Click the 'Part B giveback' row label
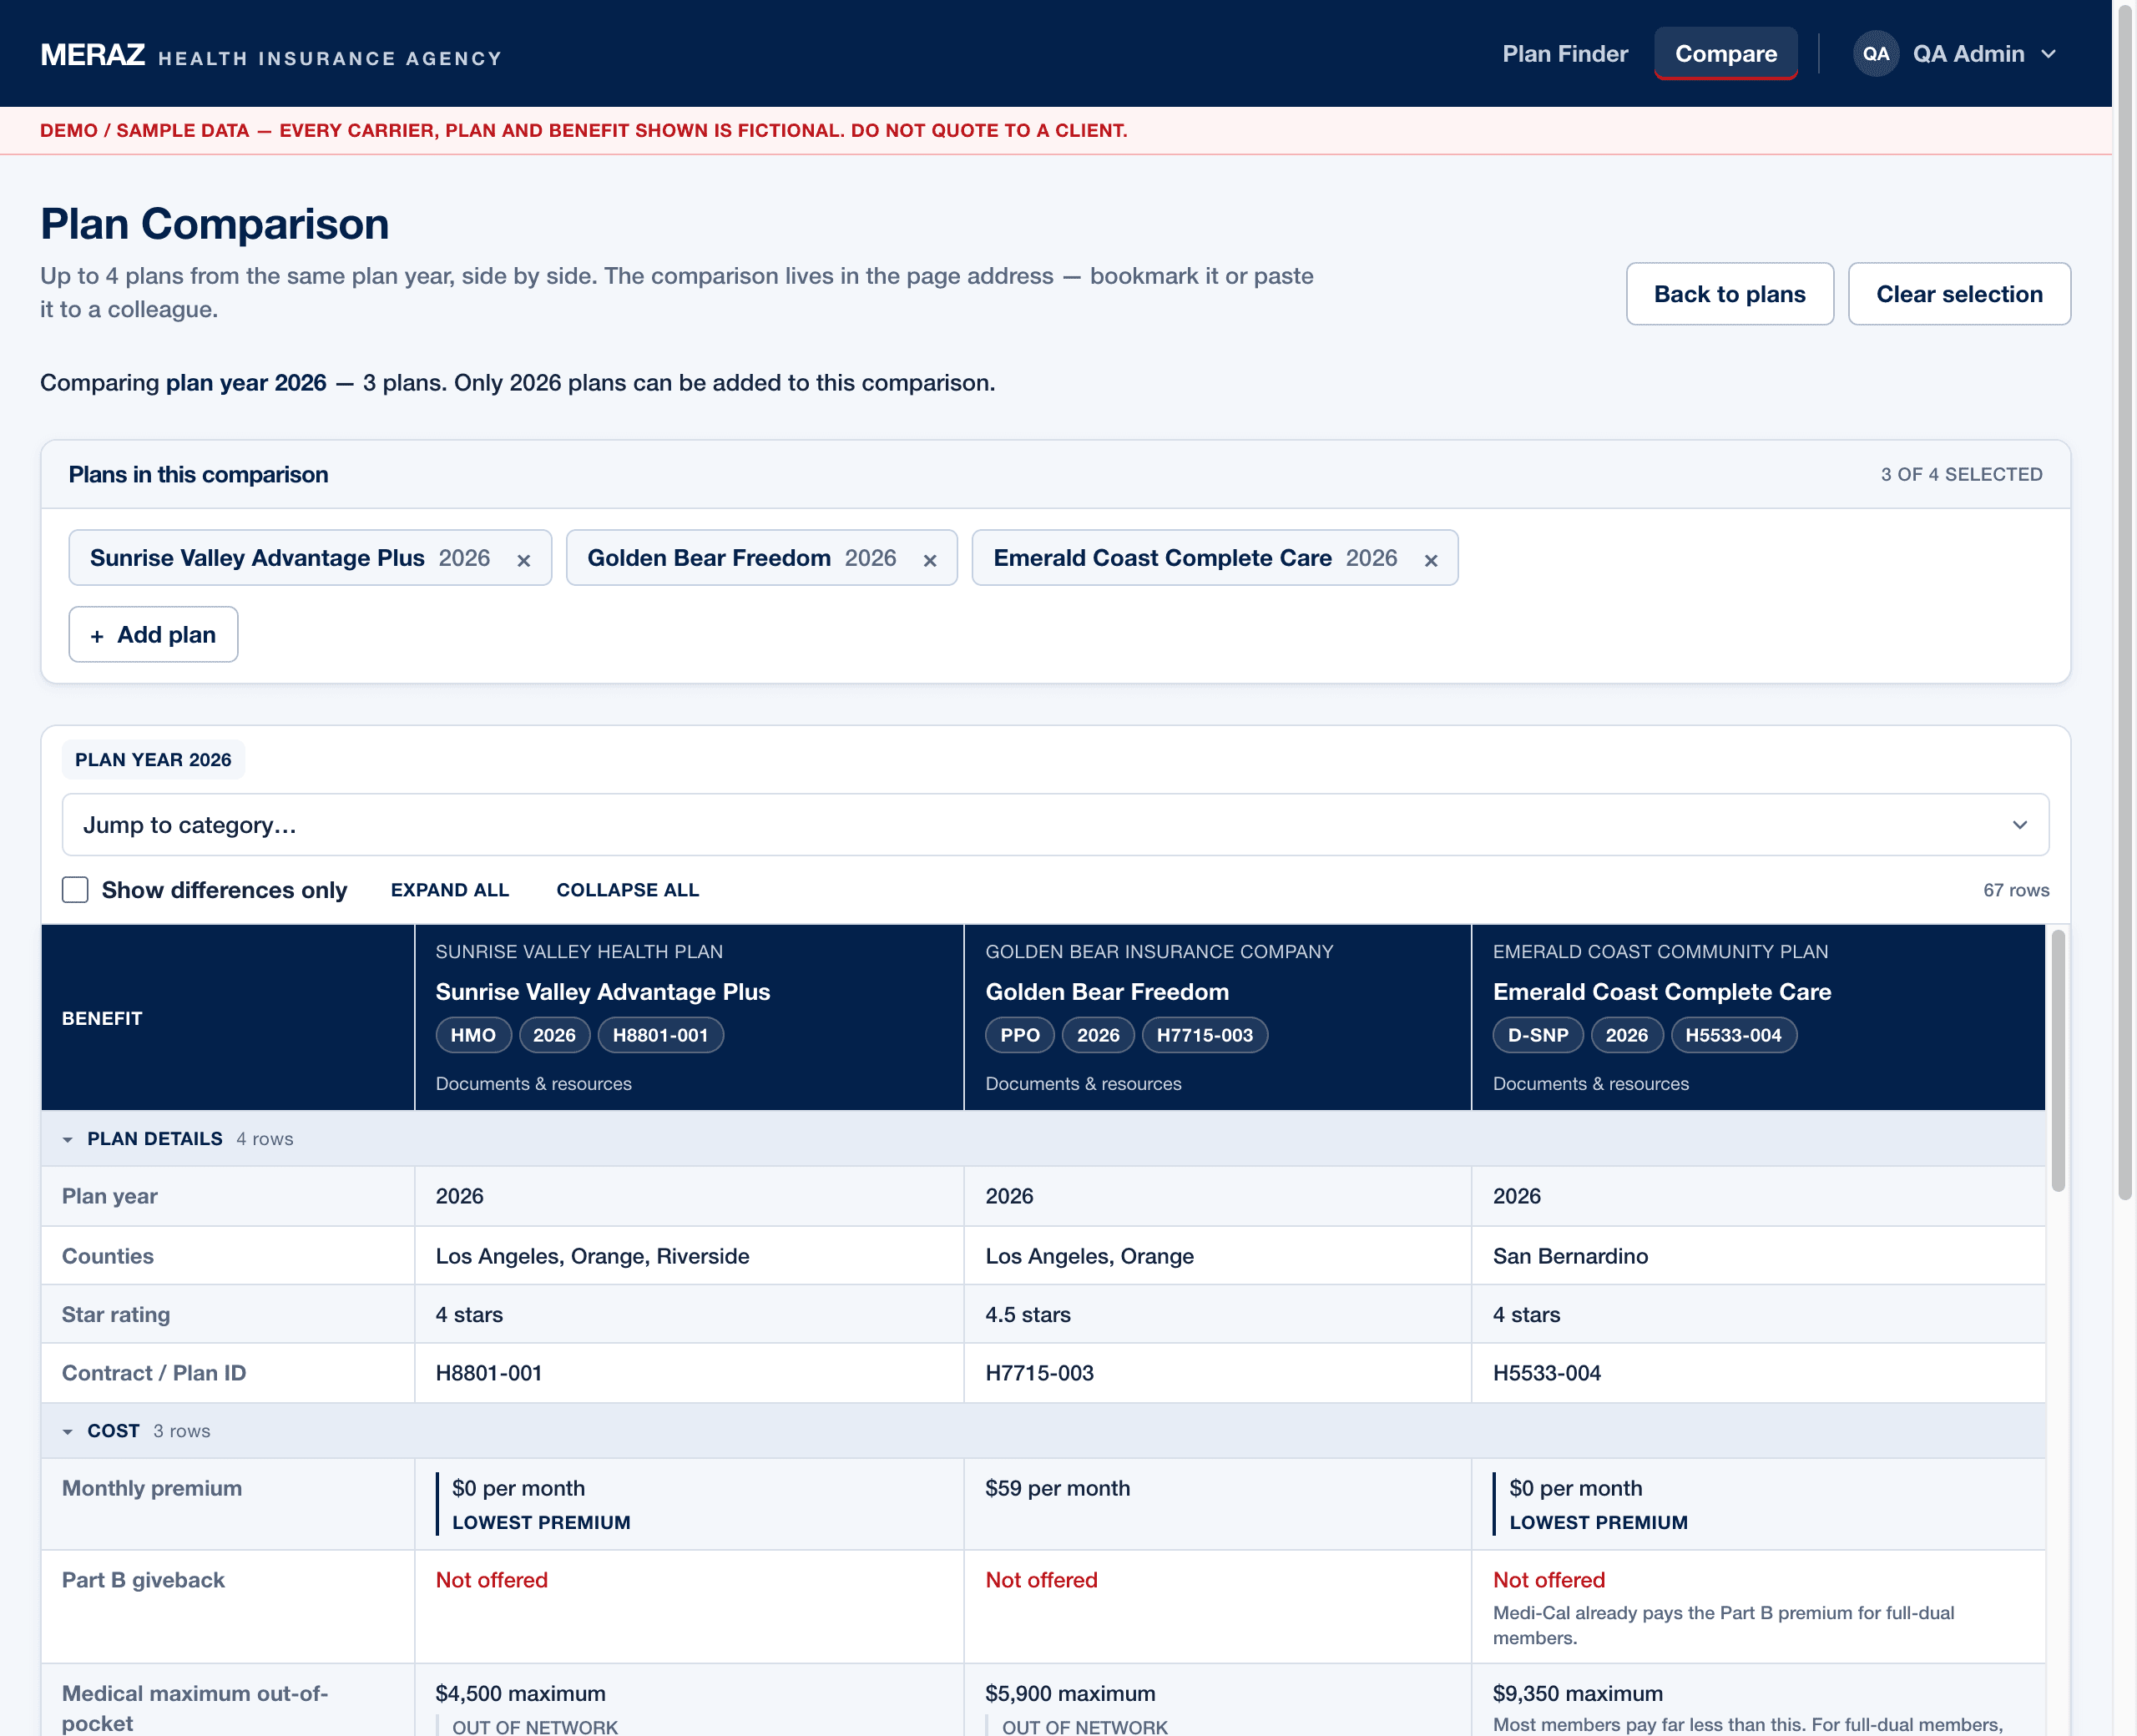The width and height of the screenshot is (2137, 1736). pyautogui.click(x=143, y=1581)
